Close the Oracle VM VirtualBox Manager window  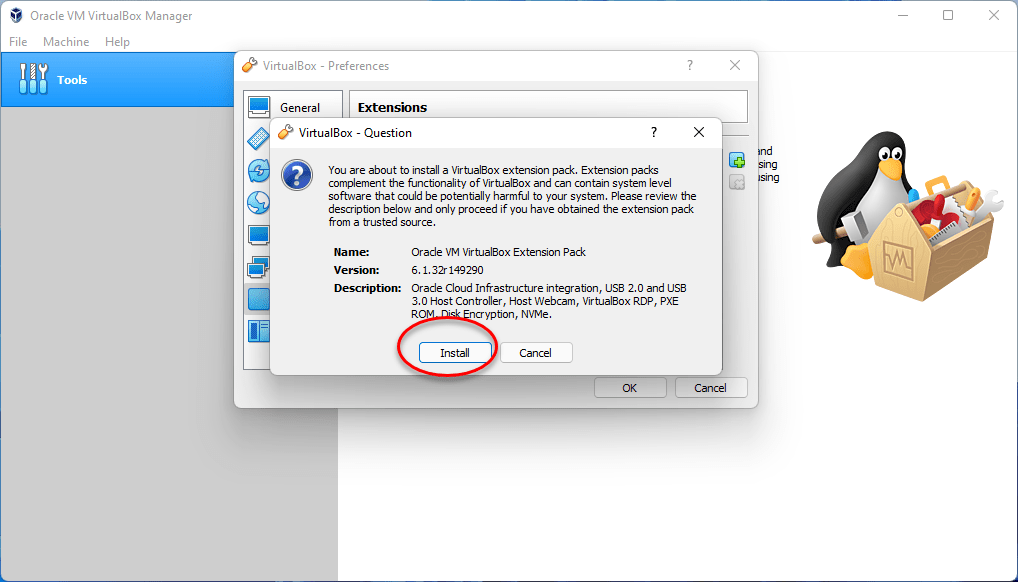click(994, 16)
